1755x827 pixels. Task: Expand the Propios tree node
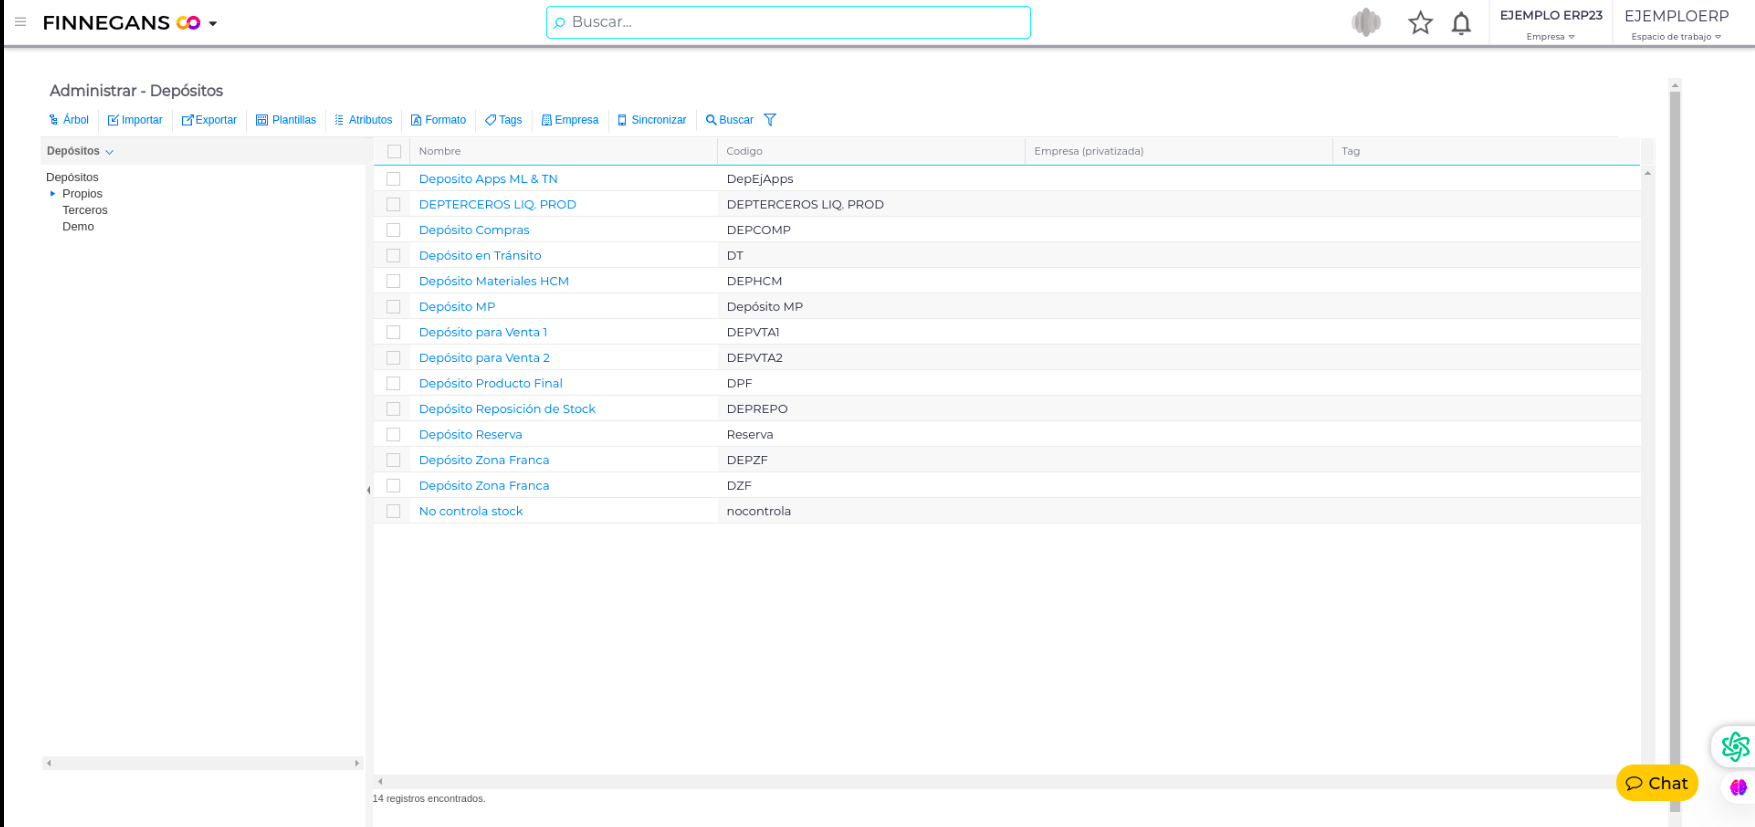pyautogui.click(x=53, y=194)
